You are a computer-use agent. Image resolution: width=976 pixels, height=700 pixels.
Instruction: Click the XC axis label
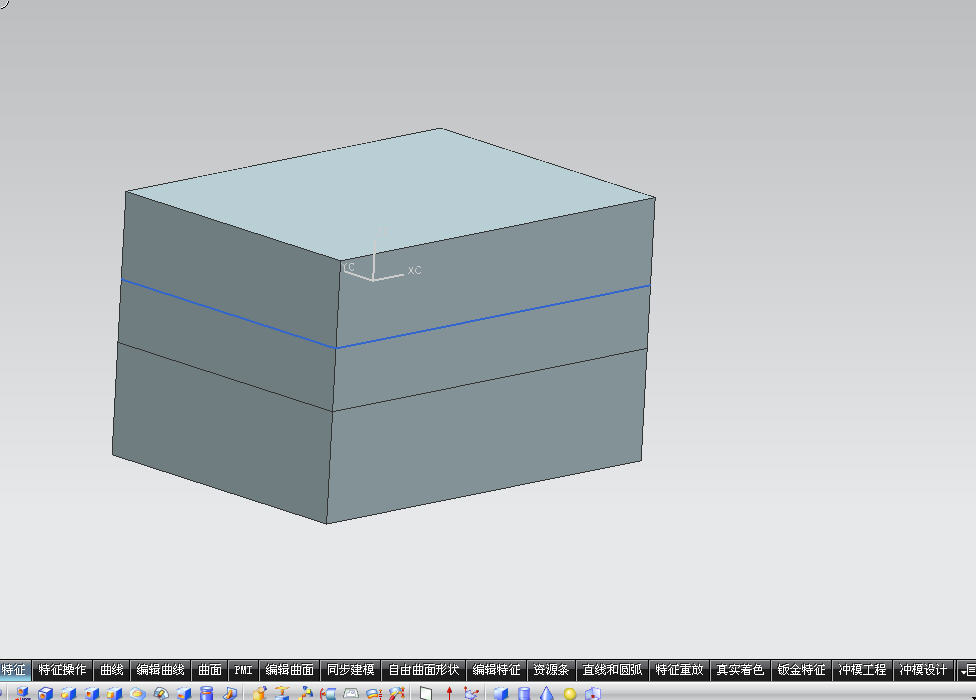click(415, 270)
